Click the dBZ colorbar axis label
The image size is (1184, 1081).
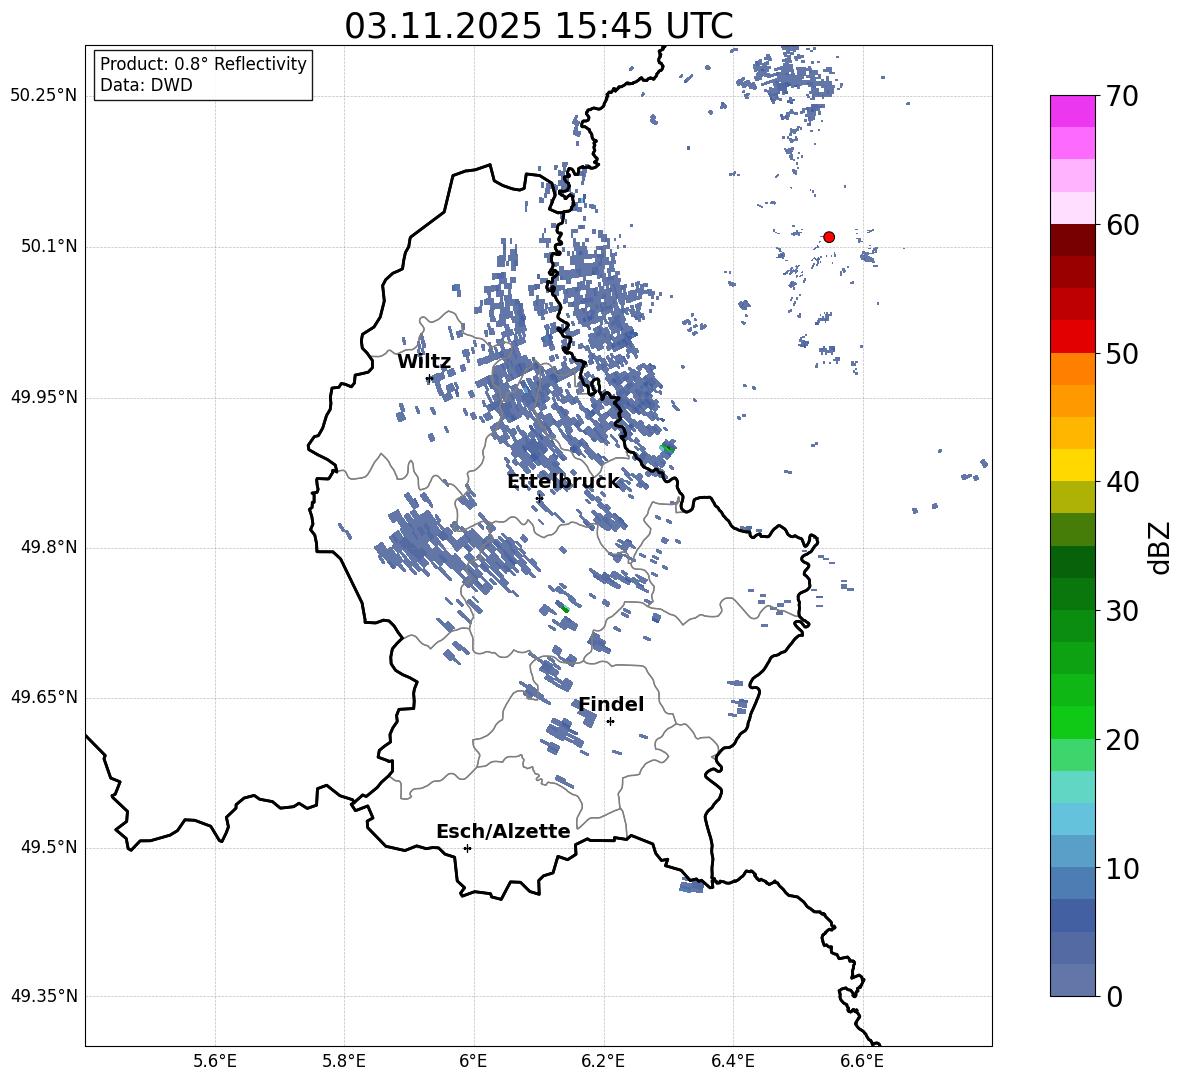[1161, 547]
